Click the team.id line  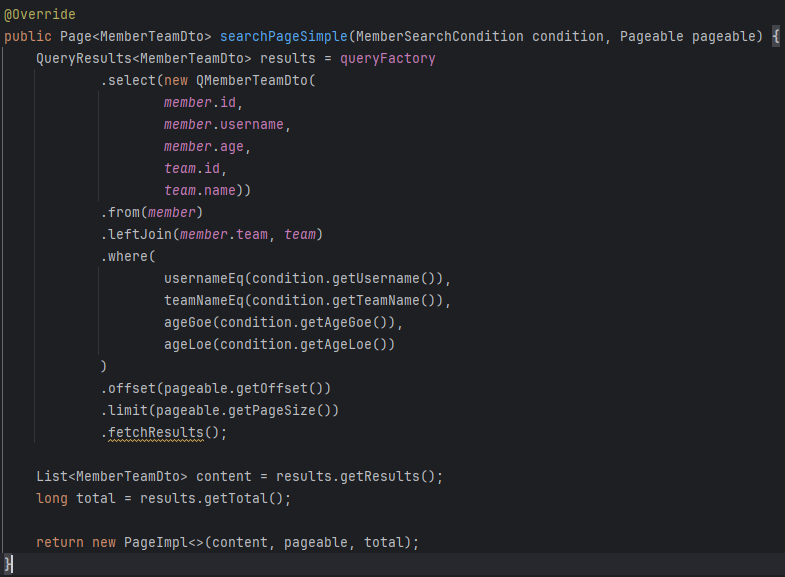pyautogui.click(x=195, y=169)
